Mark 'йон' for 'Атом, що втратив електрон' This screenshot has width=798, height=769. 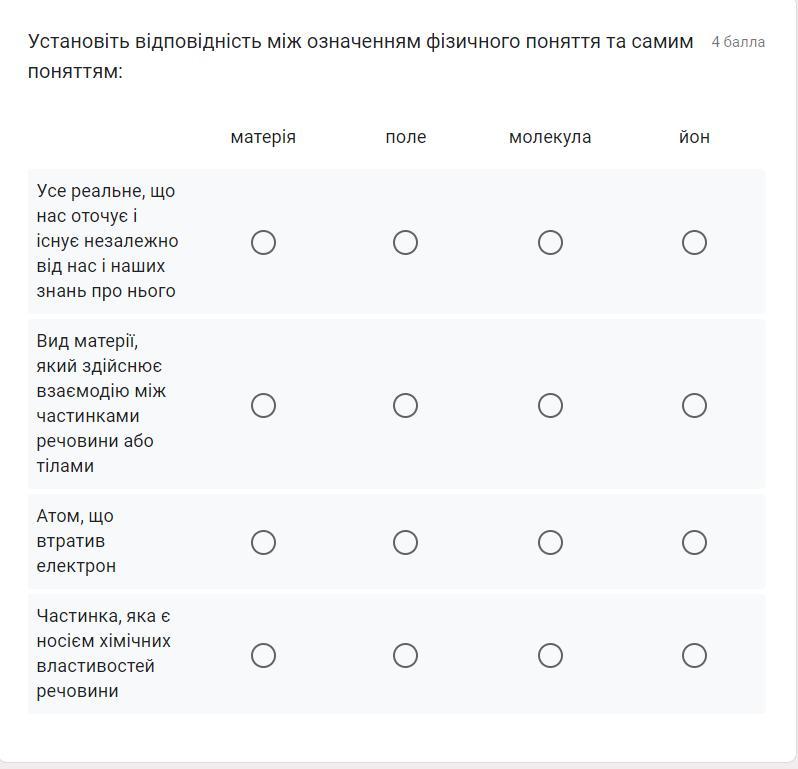694,542
